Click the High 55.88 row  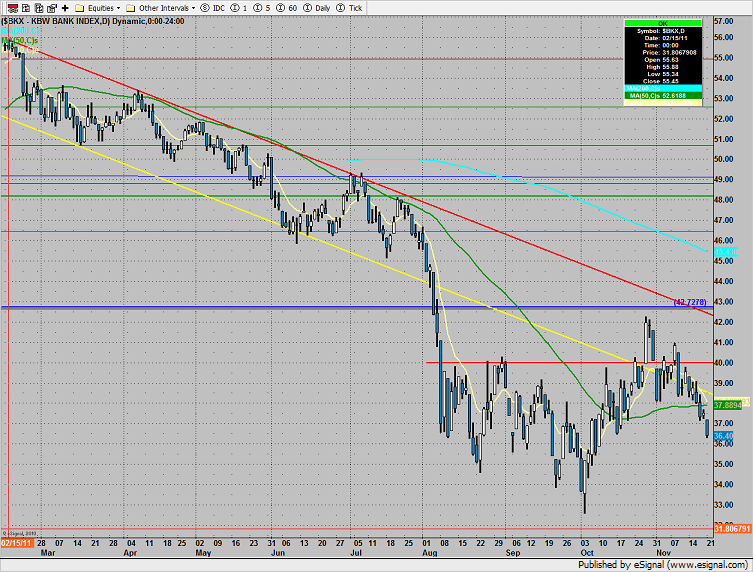tap(663, 67)
